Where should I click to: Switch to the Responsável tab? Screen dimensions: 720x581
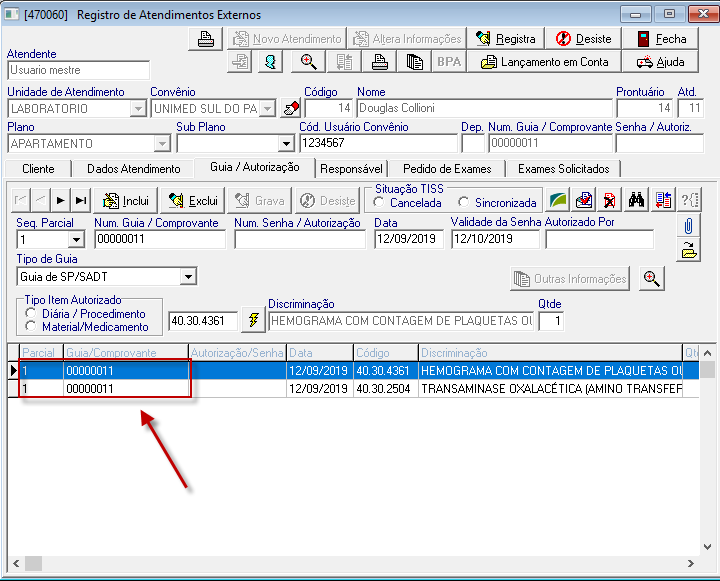tap(351, 169)
